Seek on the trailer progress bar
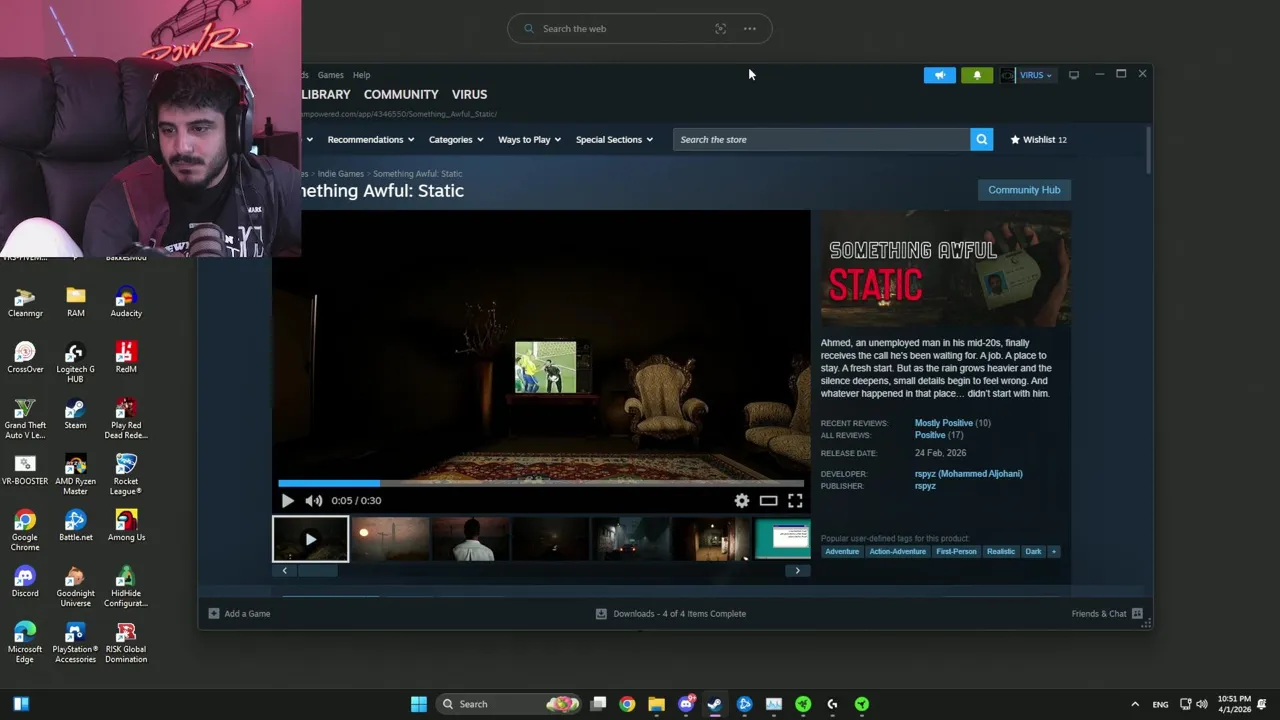 point(540,483)
